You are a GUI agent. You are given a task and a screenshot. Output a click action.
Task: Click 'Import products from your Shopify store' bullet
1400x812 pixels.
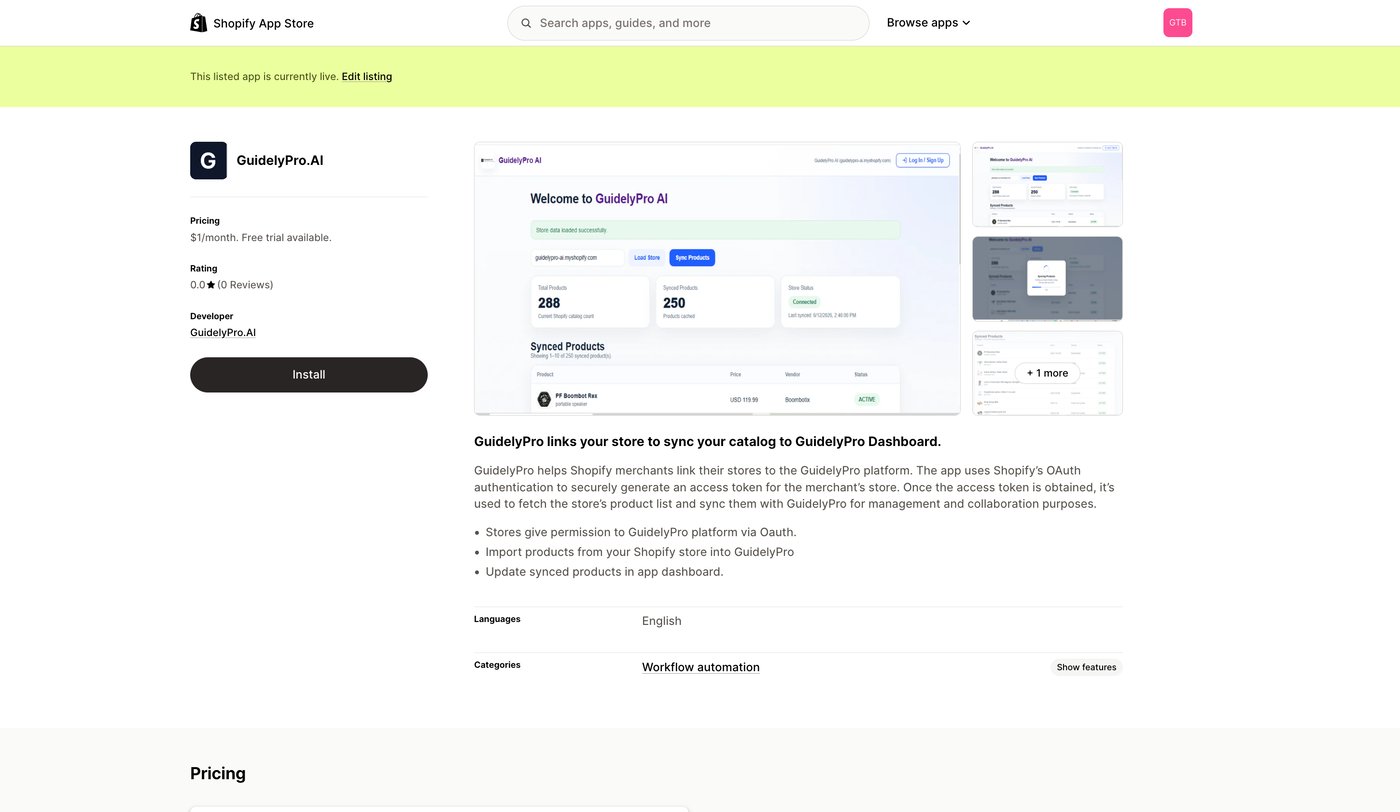click(640, 552)
